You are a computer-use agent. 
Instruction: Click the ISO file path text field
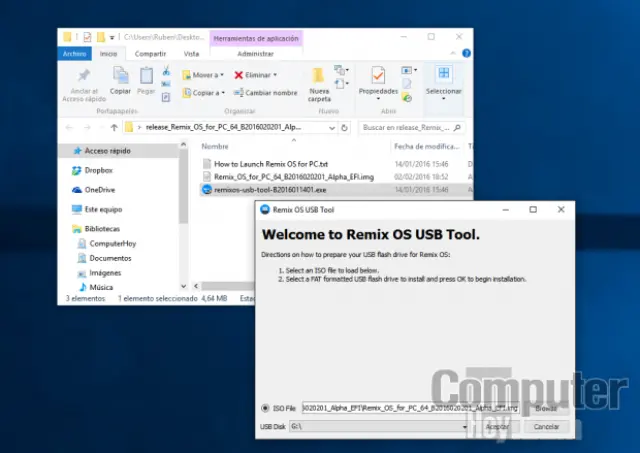(x=410, y=408)
